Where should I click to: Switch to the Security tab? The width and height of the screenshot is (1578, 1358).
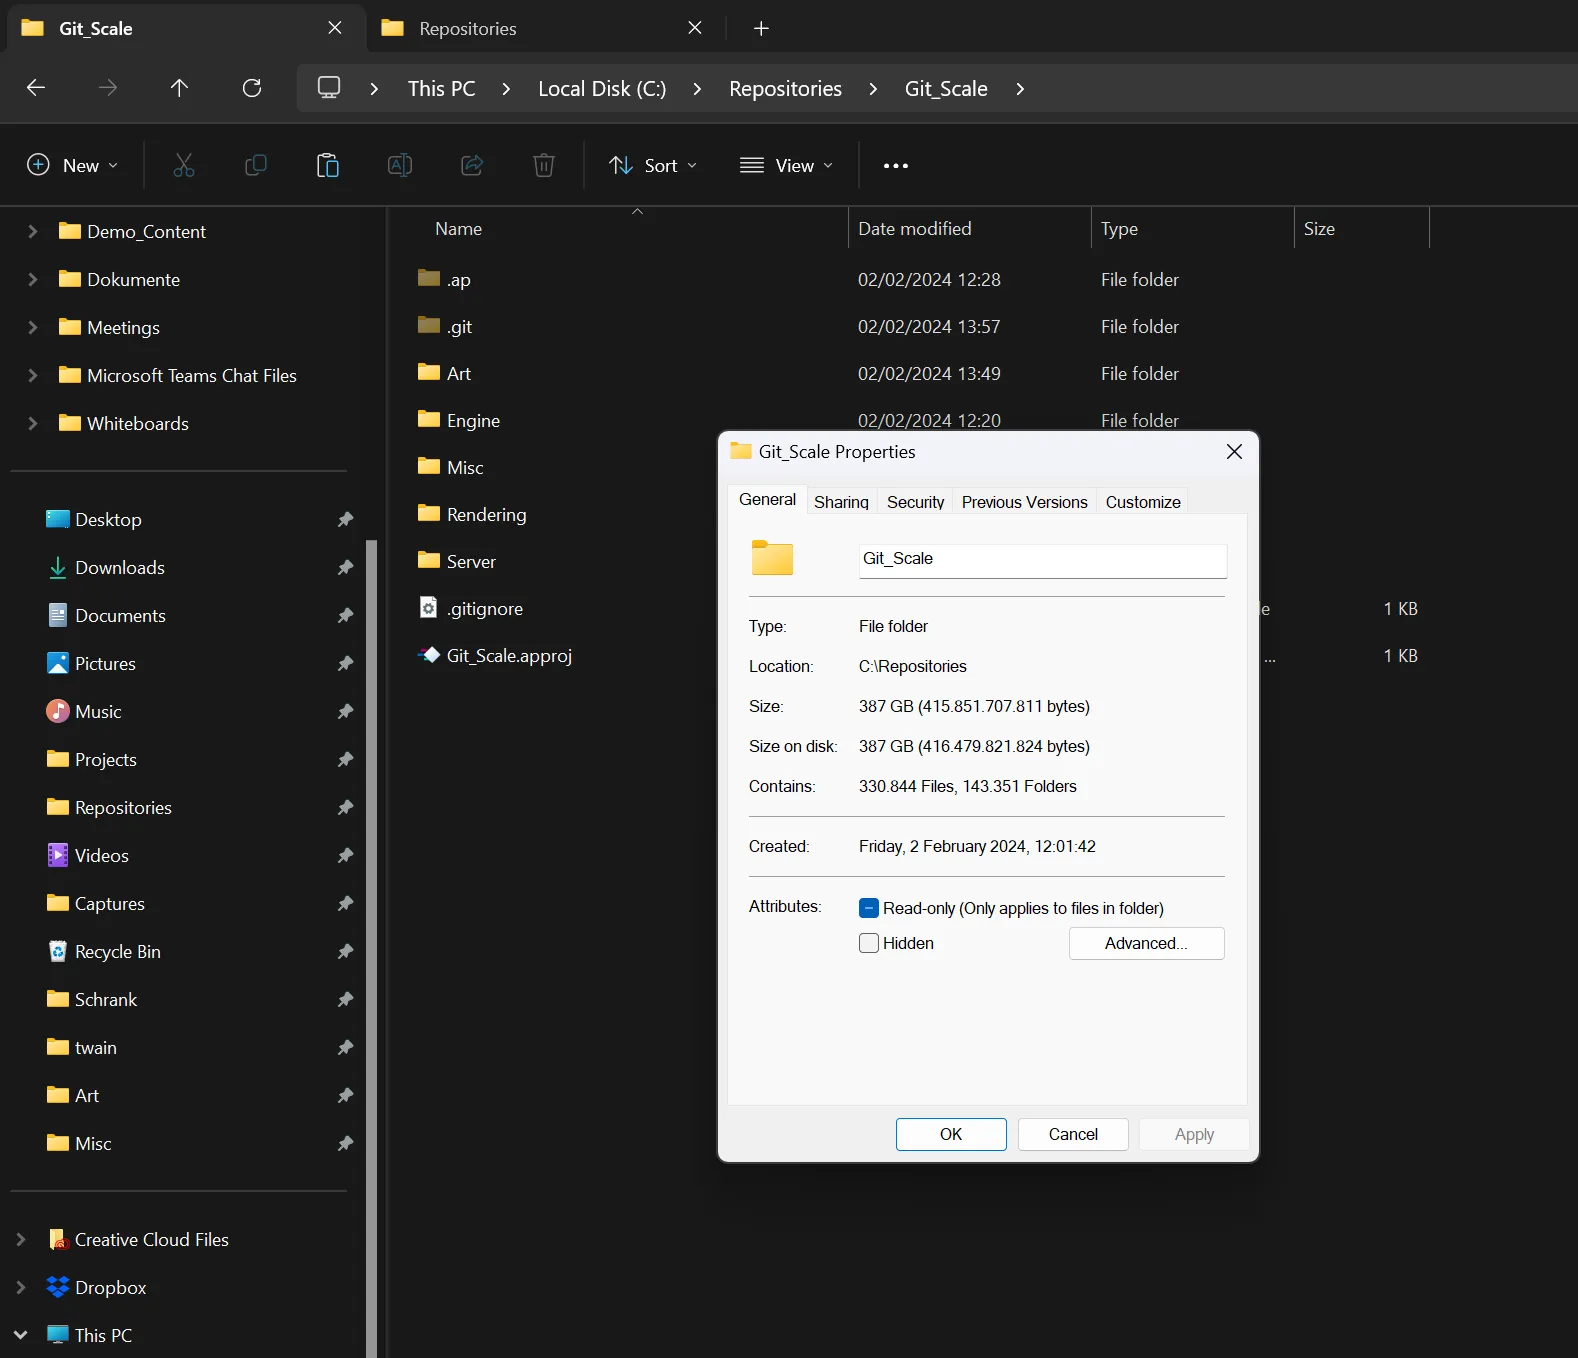915,502
